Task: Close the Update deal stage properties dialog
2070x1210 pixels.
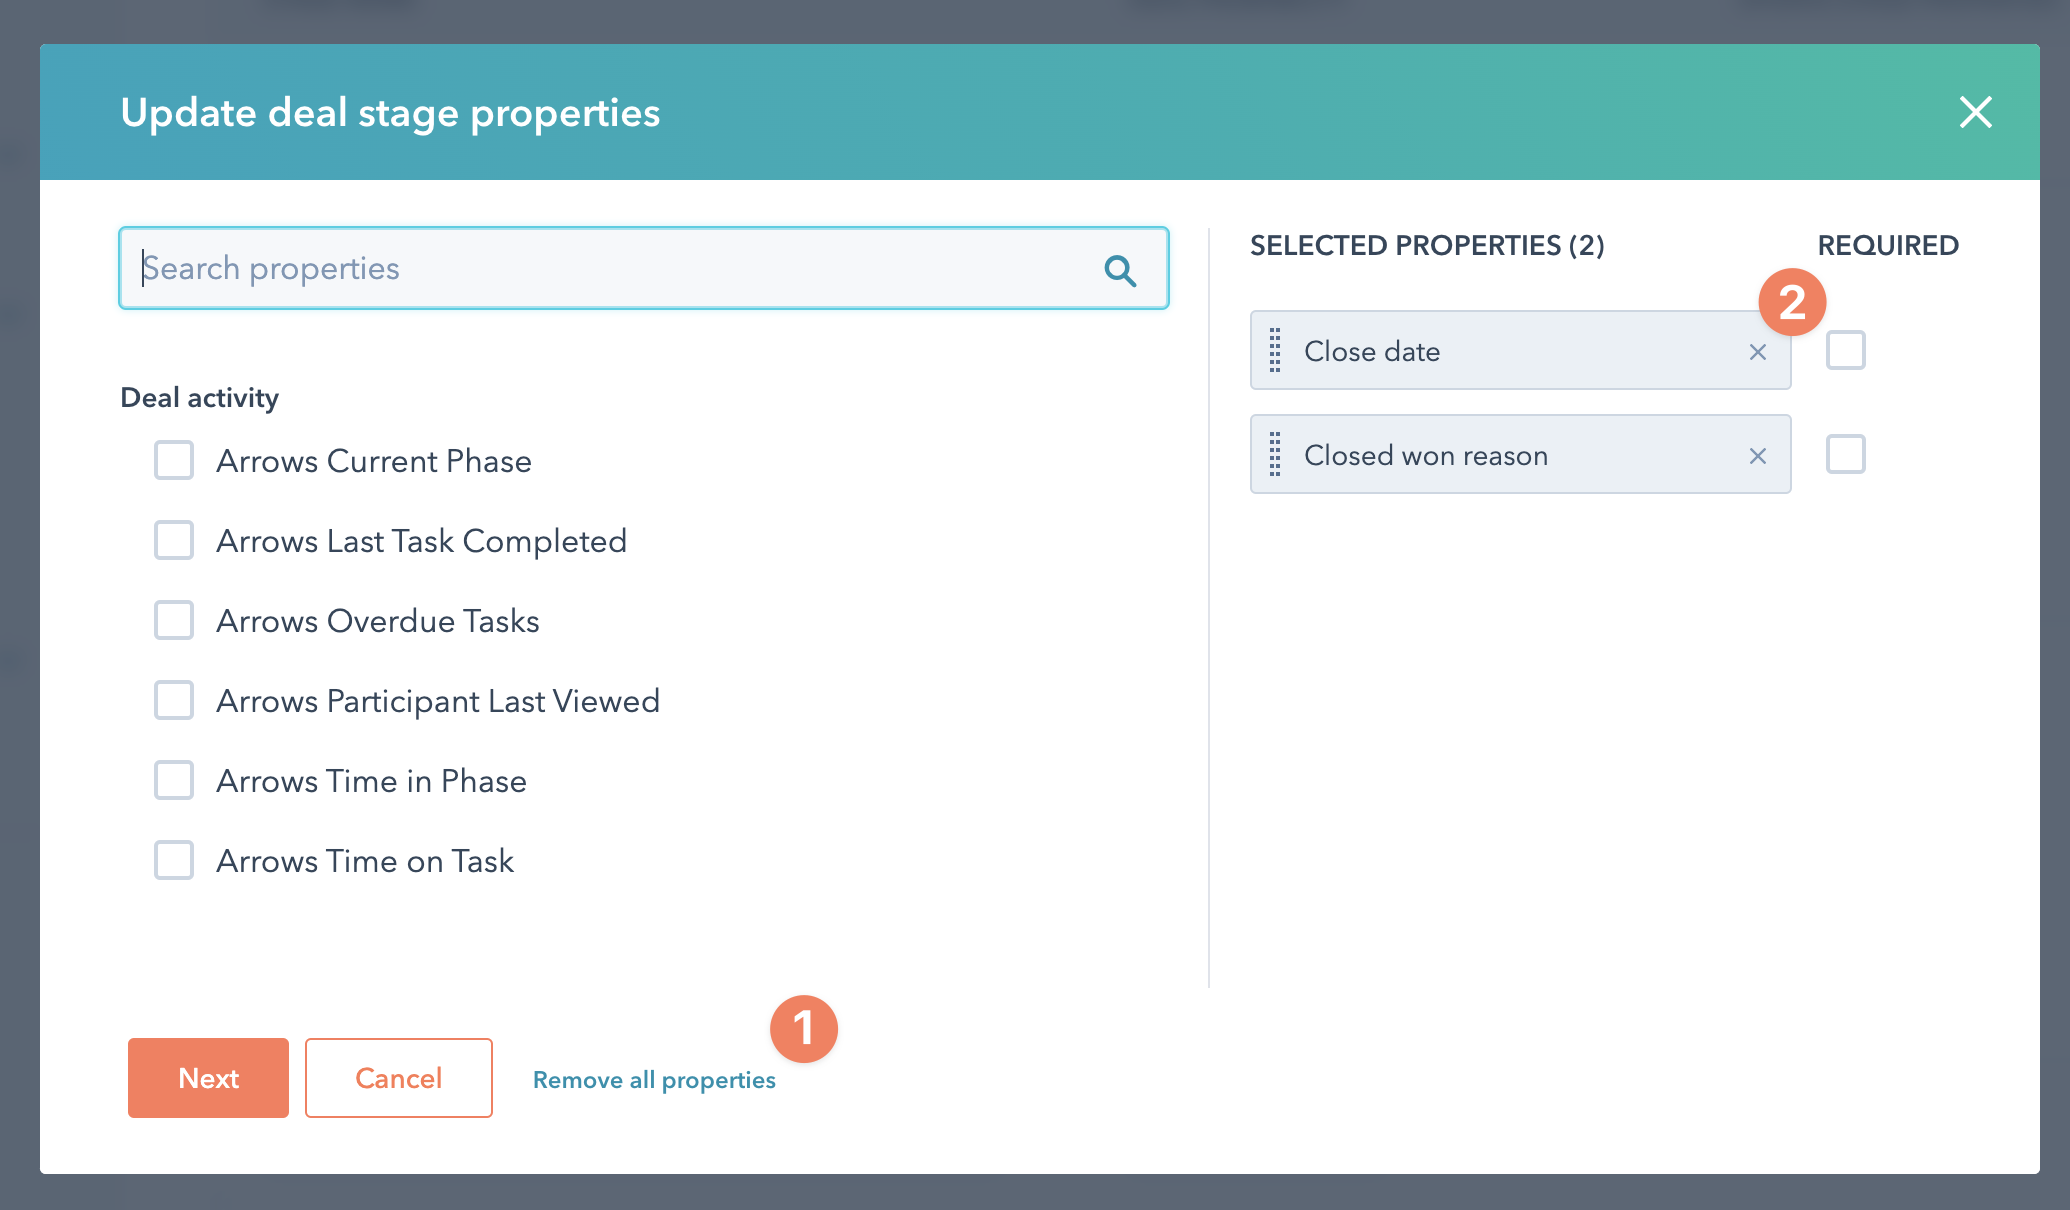Action: 1975,112
